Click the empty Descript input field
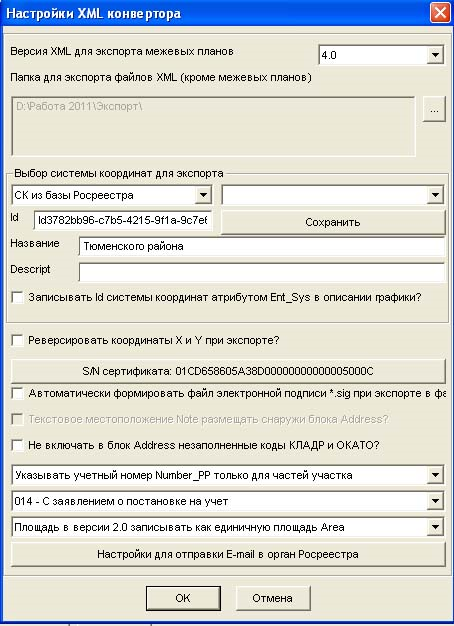 pyautogui.click(x=262, y=272)
